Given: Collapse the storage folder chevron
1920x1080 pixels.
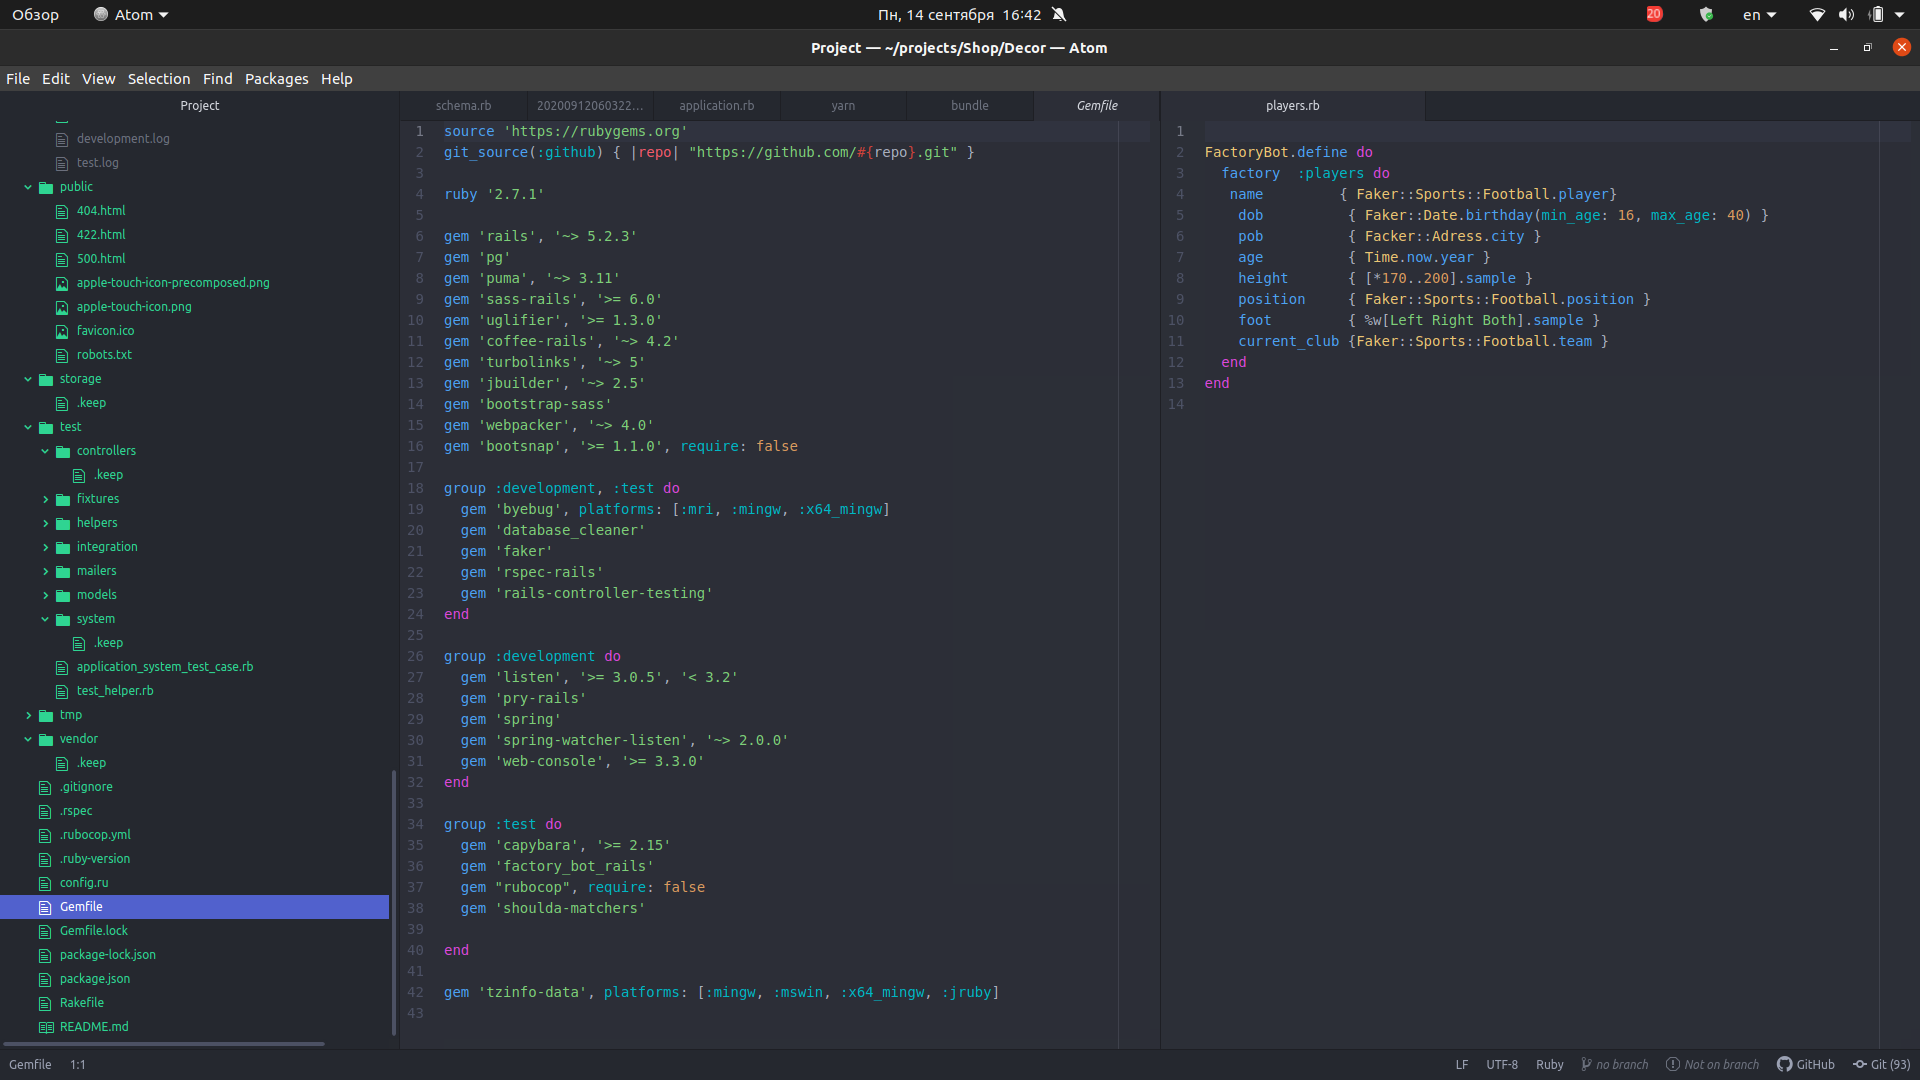Looking at the screenshot, I should (28, 379).
